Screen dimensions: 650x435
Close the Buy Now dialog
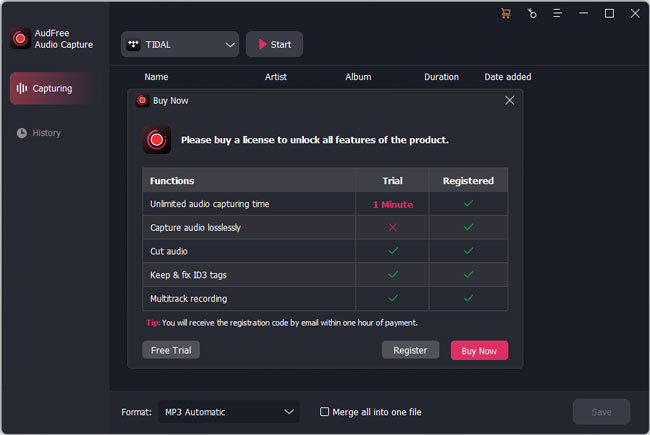(x=509, y=100)
